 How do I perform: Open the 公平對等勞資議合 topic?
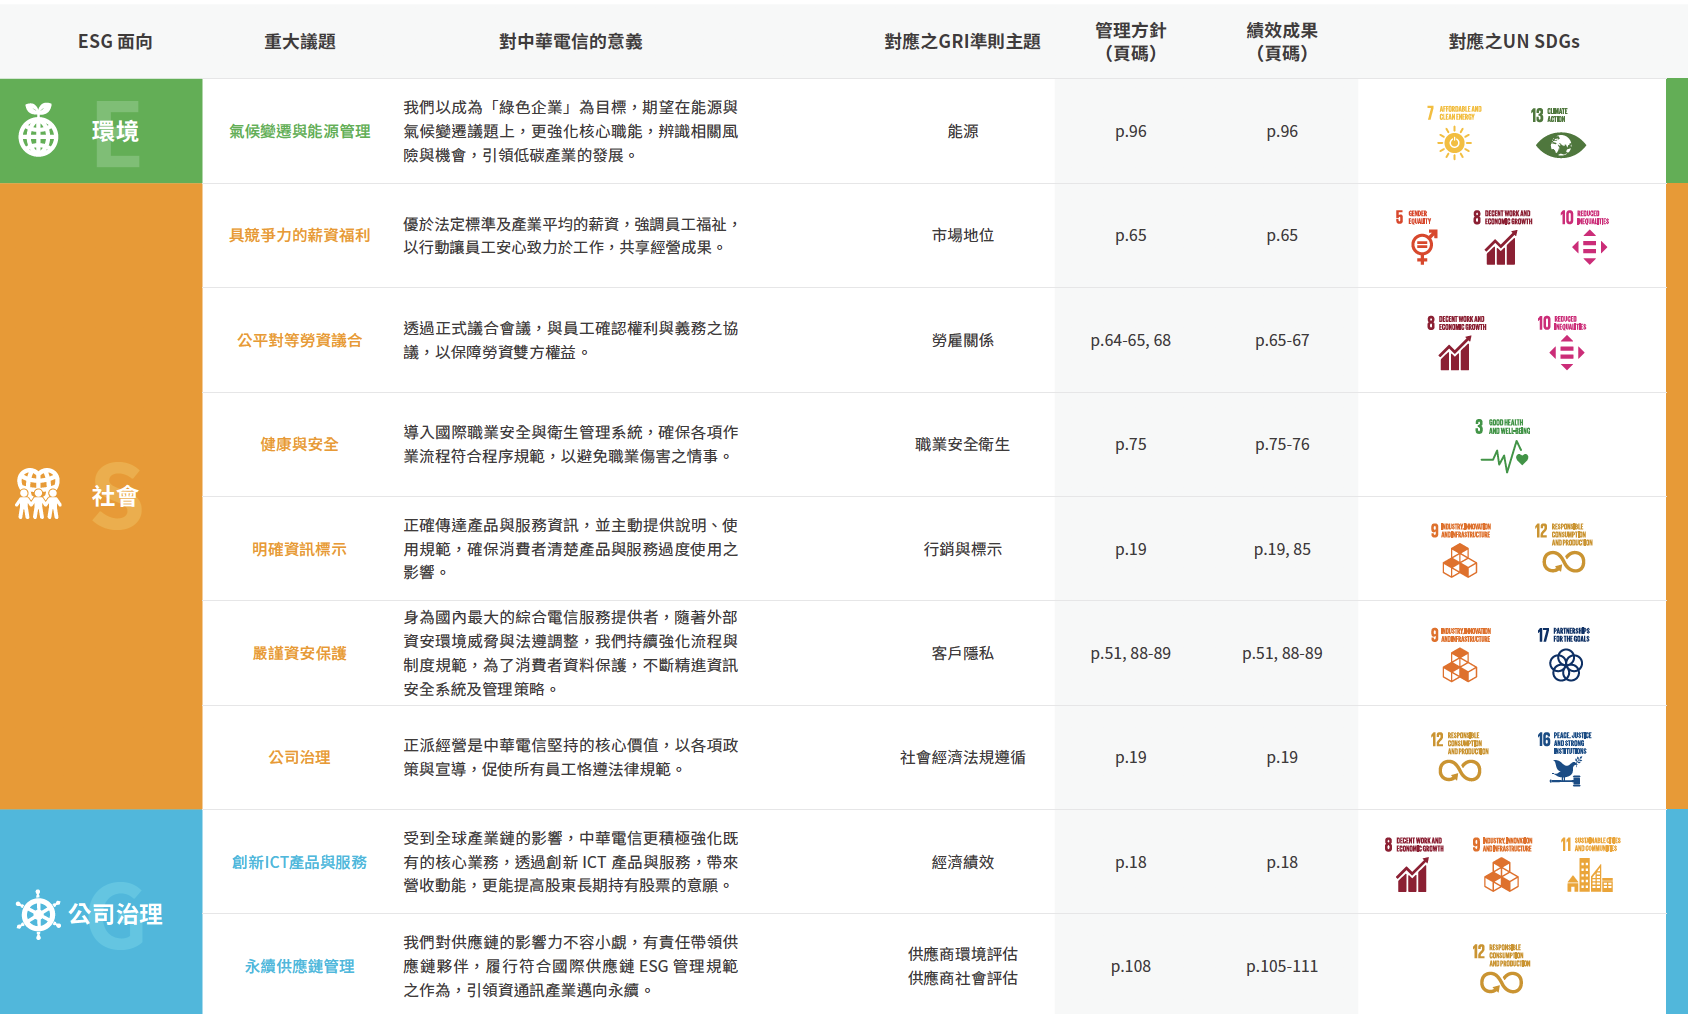[300, 340]
